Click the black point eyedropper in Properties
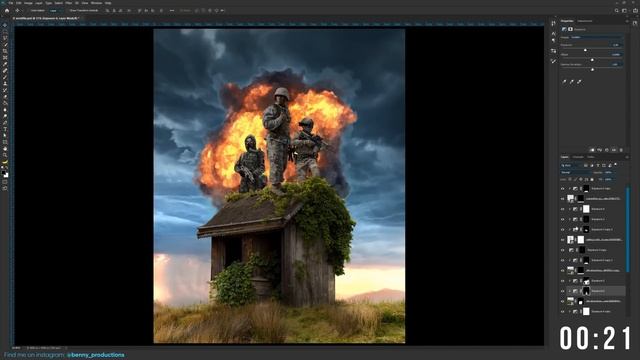The width and height of the screenshot is (640, 360). pyautogui.click(x=564, y=82)
